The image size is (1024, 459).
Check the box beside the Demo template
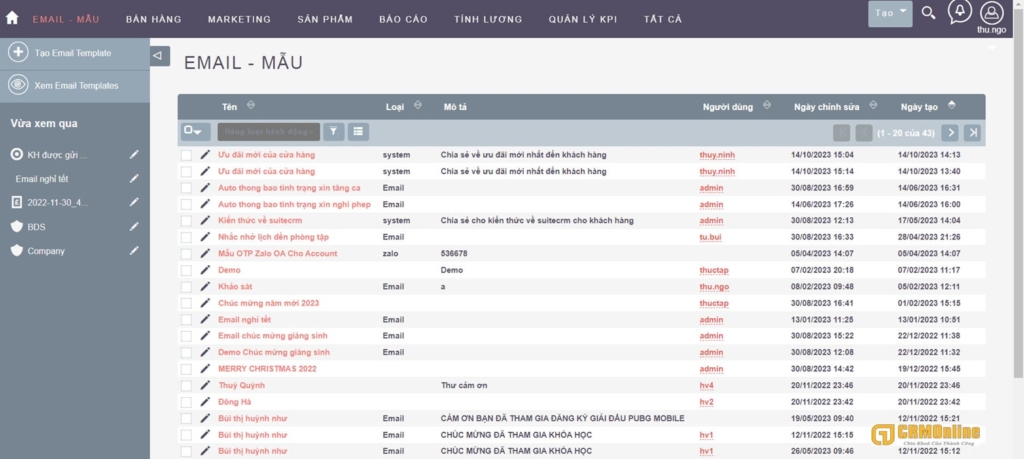[186, 270]
